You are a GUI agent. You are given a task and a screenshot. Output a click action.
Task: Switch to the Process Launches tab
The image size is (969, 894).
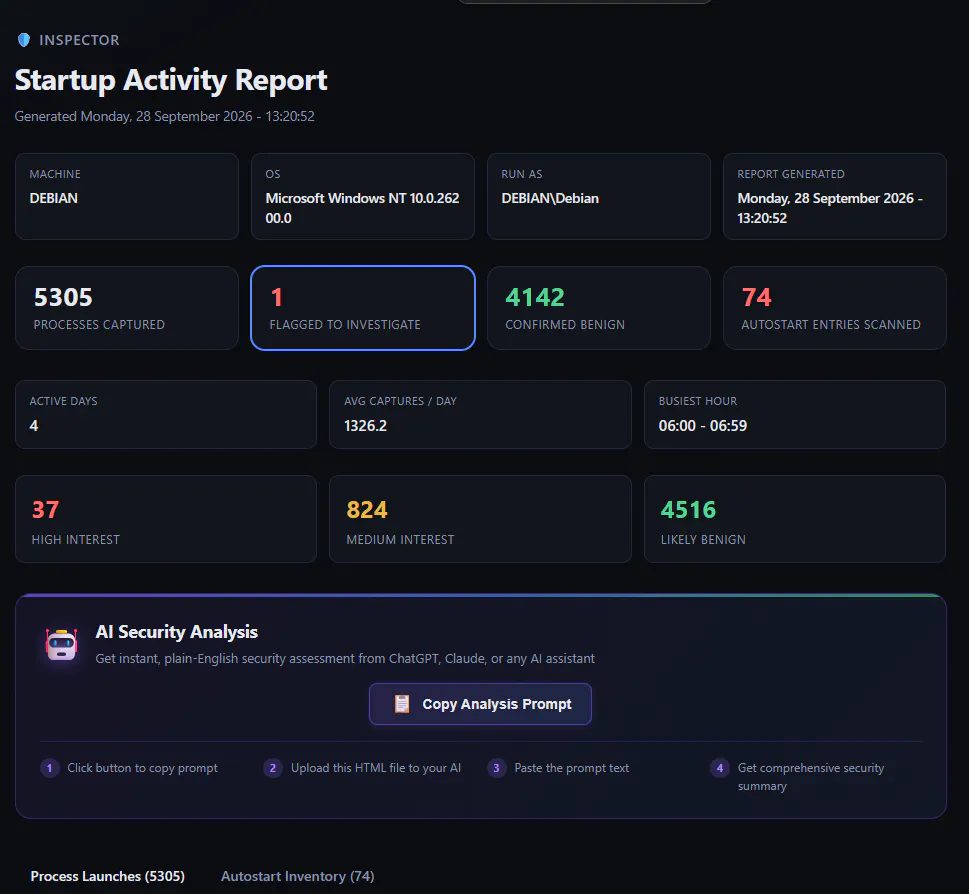pos(108,876)
